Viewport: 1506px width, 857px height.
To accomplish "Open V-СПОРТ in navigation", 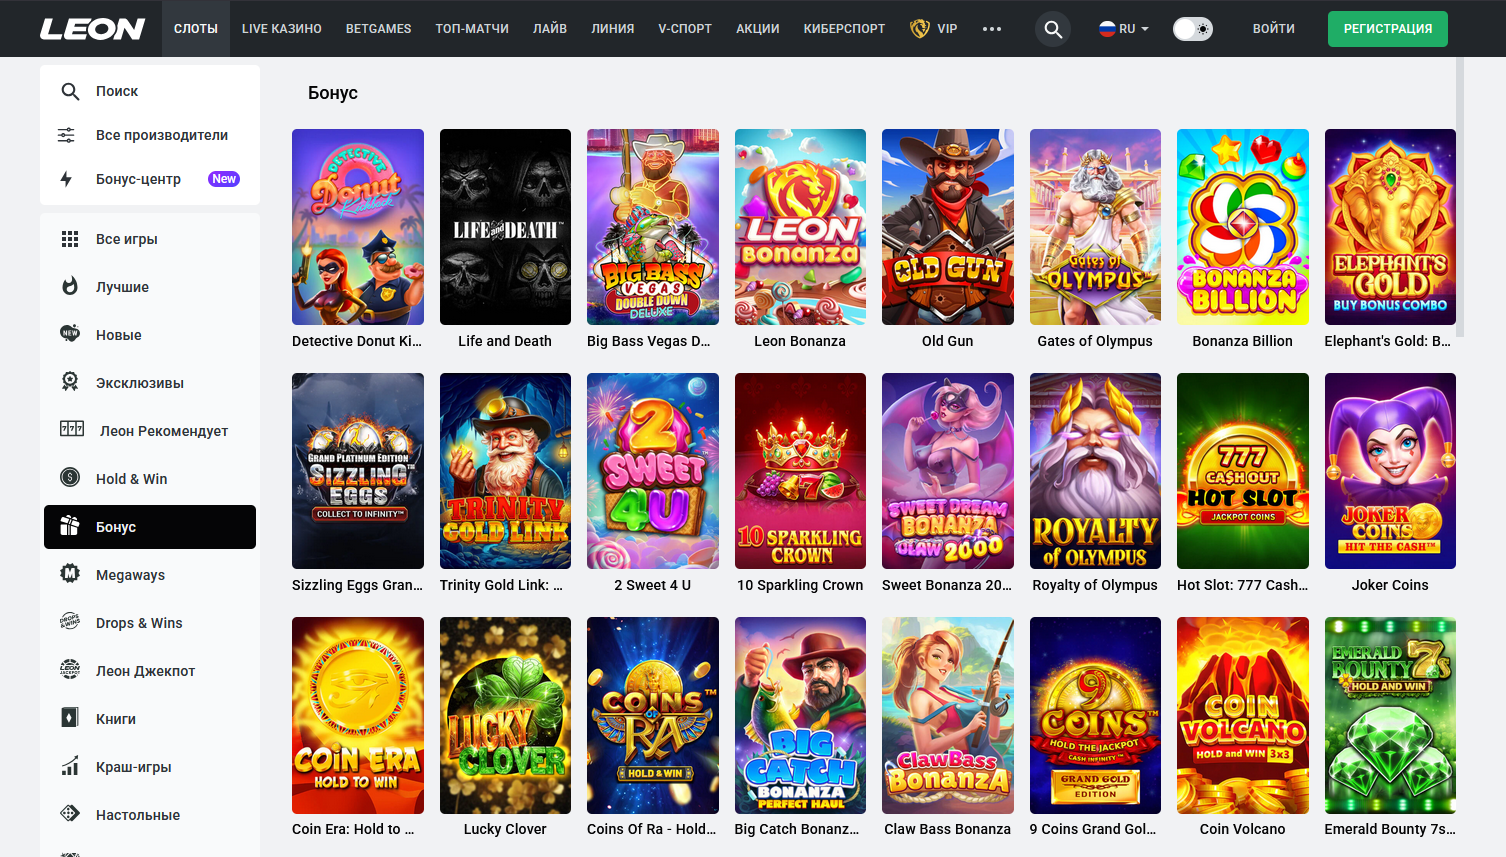I will [685, 29].
